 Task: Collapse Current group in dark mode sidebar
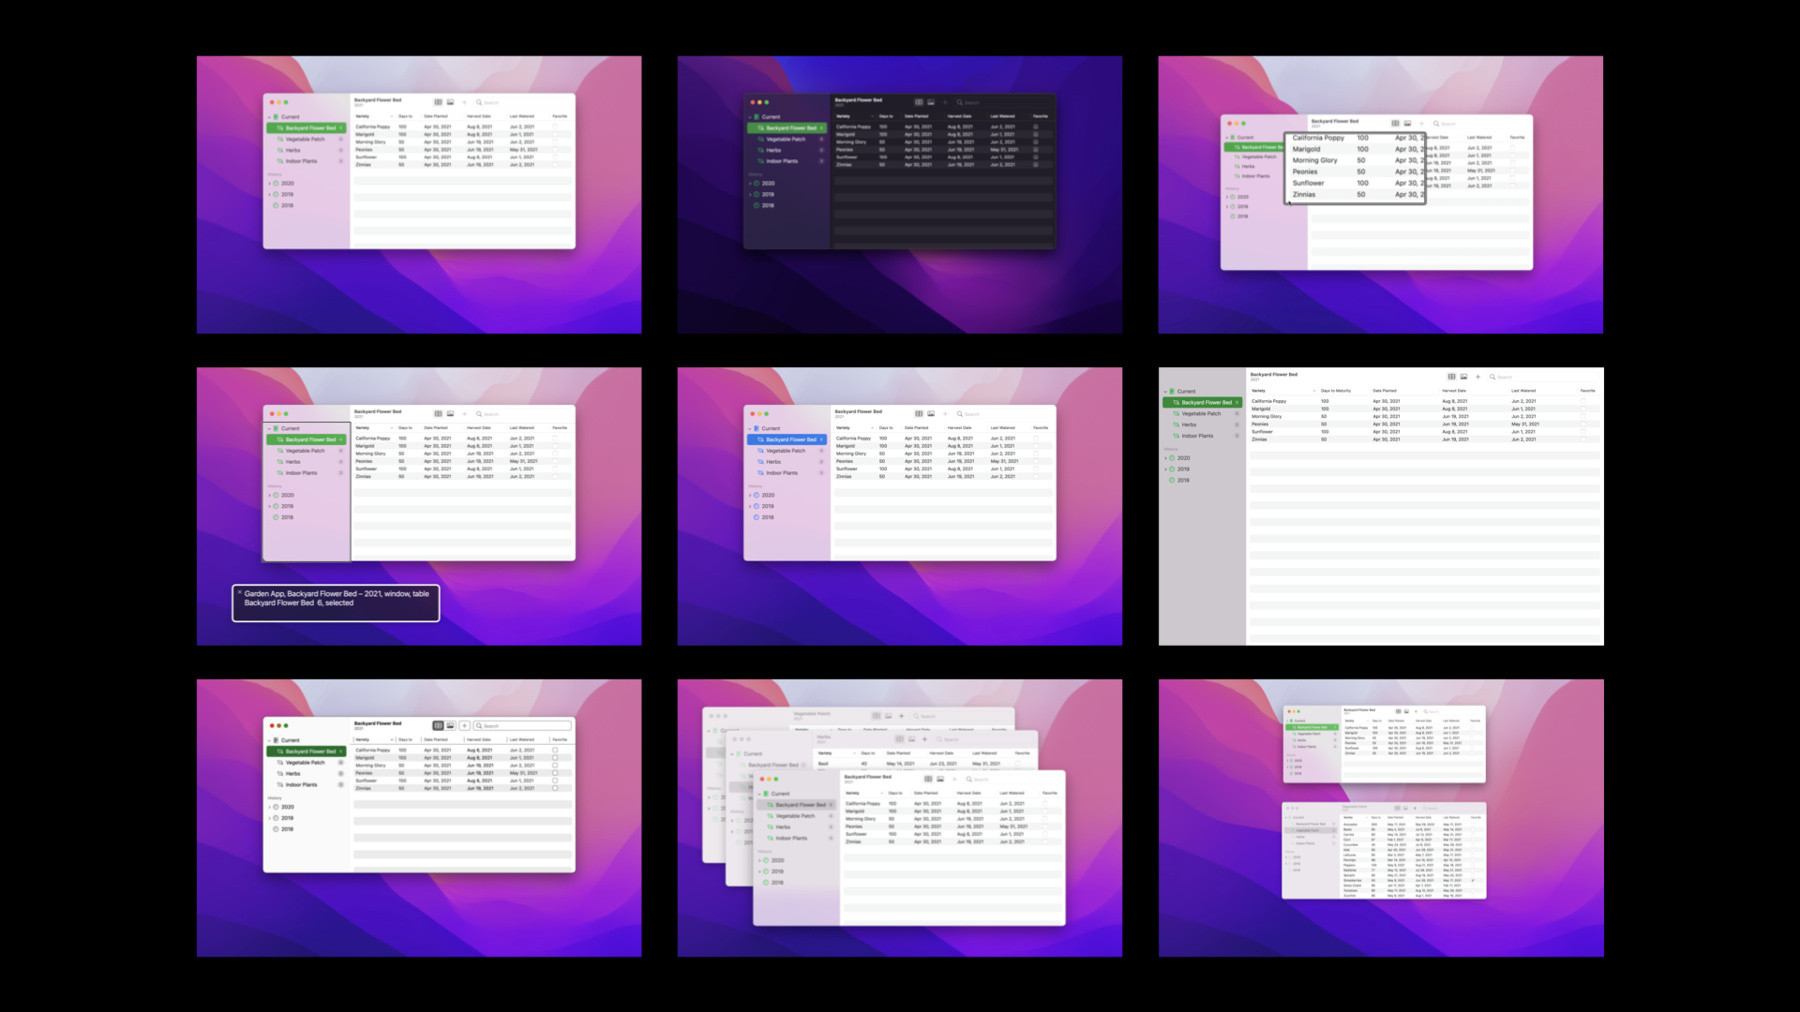tap(750, 117)
